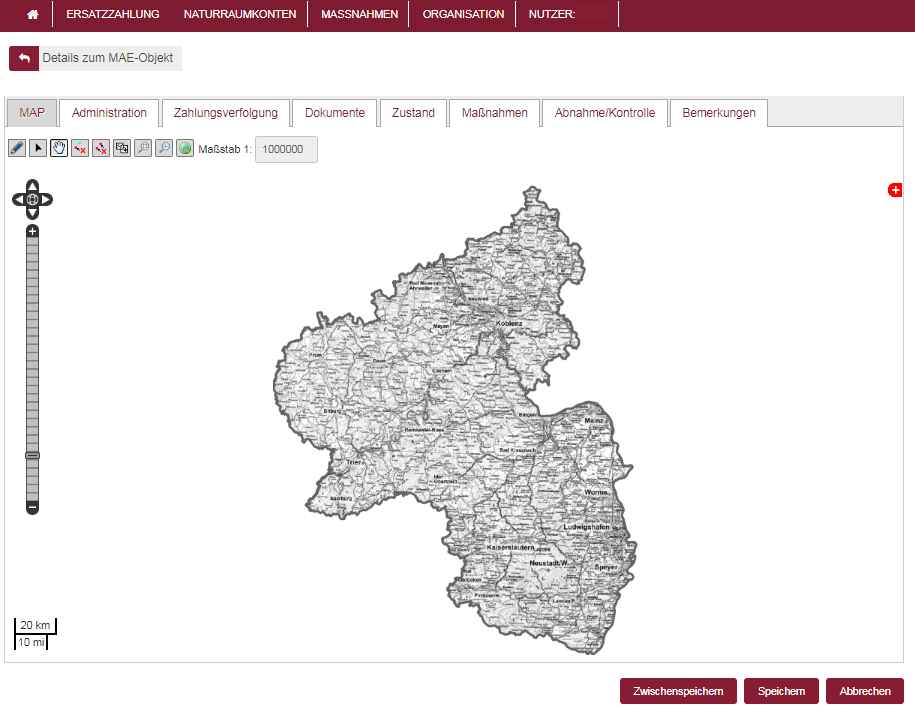Pan the map east with right arrow
Image resolution: width=915 pixels, height=709 pixels.
tap(46, 200)
